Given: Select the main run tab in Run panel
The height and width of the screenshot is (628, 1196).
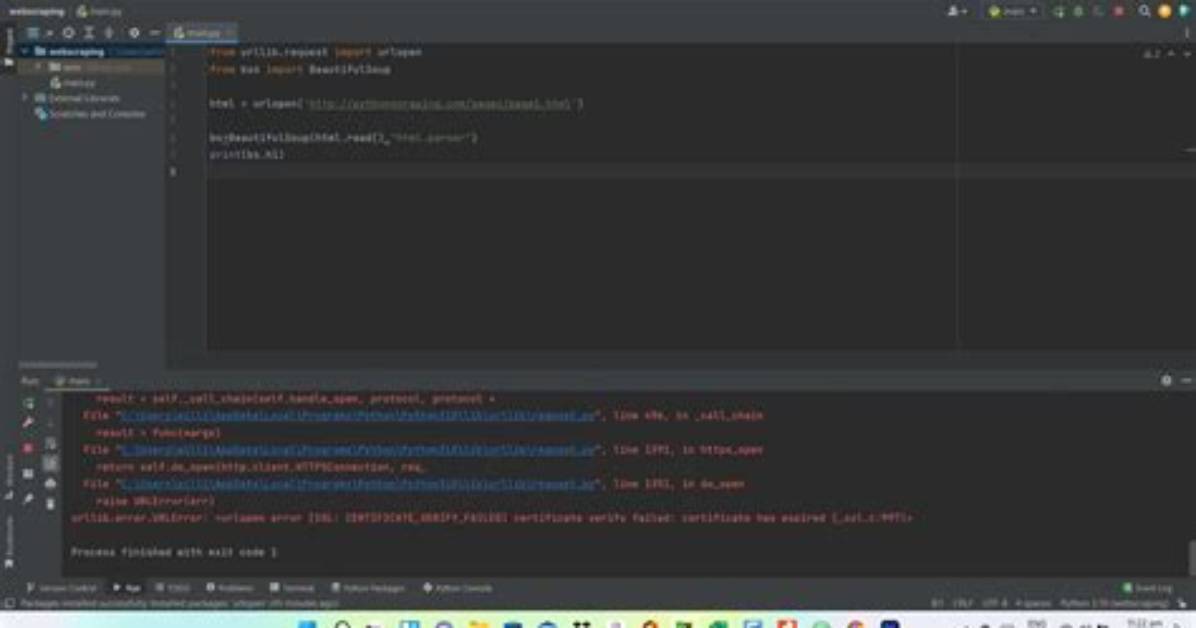Looking at the screenshot, I should coord(79,381).
